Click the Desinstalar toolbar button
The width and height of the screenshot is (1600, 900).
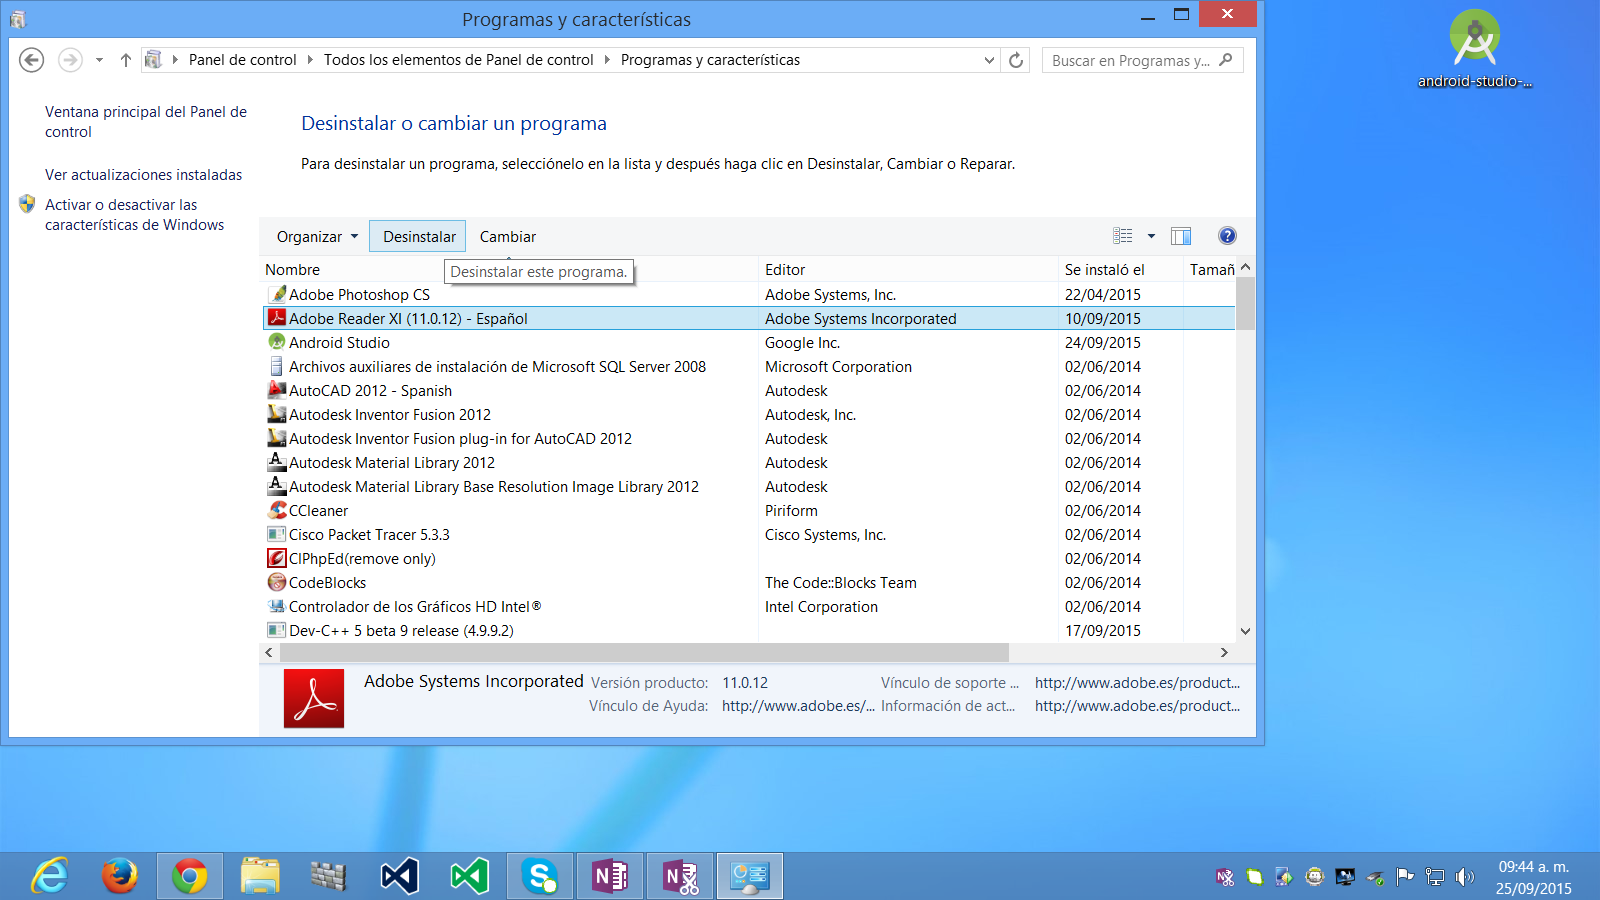click(x=418, y=237)
